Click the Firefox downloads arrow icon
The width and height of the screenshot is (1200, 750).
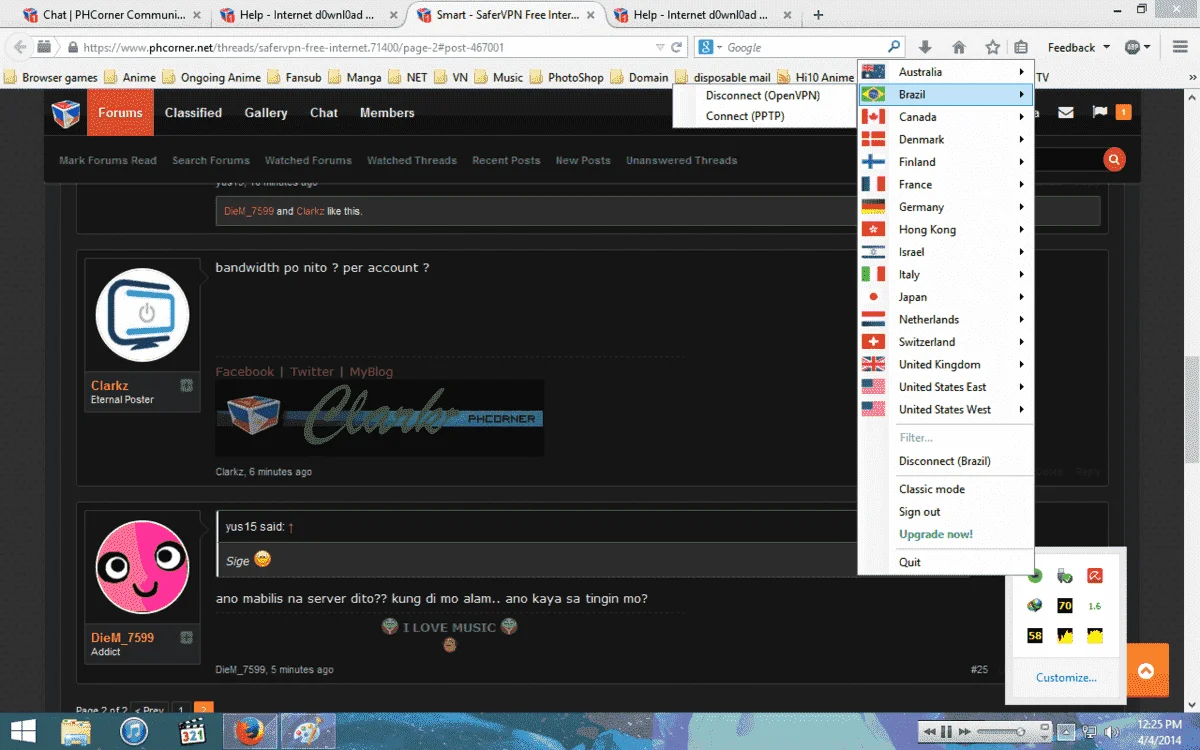[925, 47]
